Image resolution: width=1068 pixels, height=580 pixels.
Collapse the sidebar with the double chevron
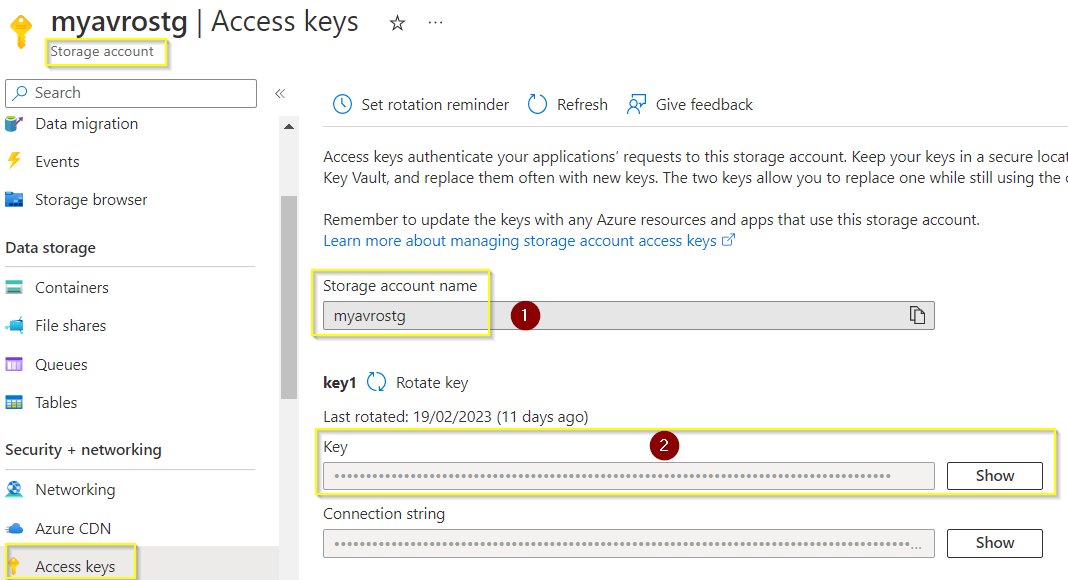point(280,93)
